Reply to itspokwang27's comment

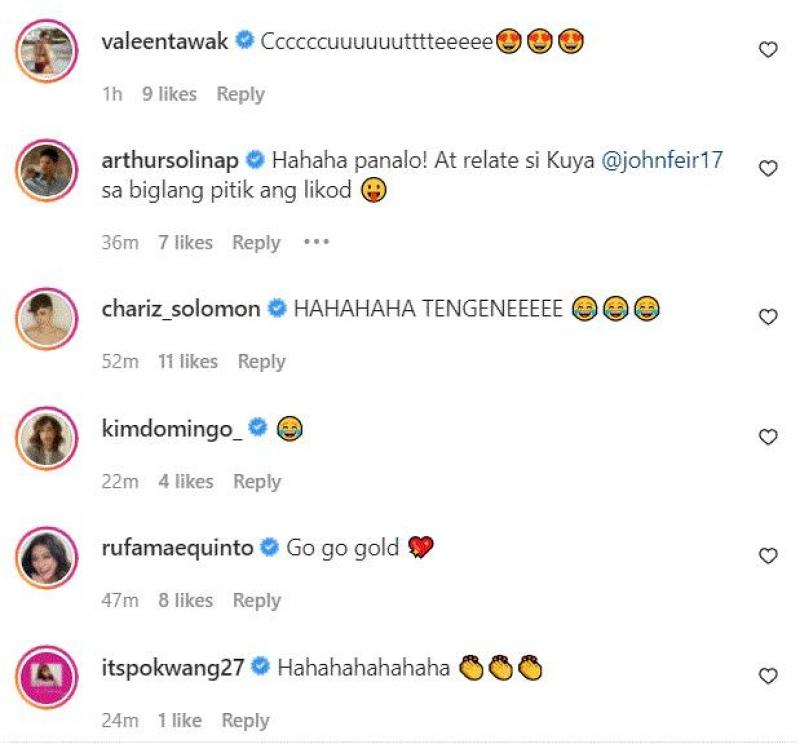(x=245, y=720)
